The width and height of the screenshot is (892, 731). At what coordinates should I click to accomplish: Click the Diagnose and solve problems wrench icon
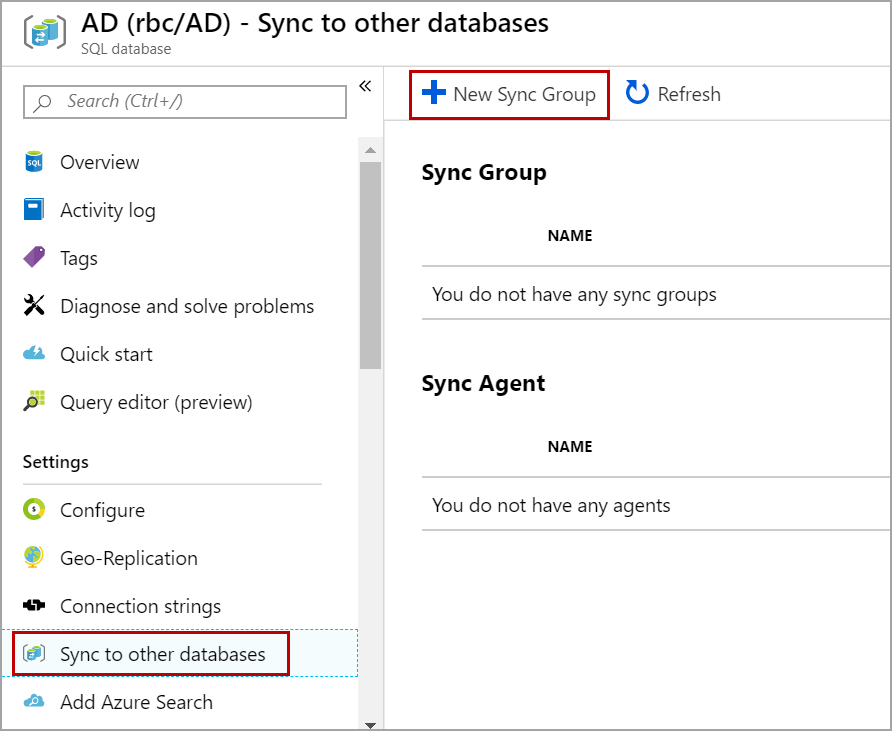pos(34,306)
